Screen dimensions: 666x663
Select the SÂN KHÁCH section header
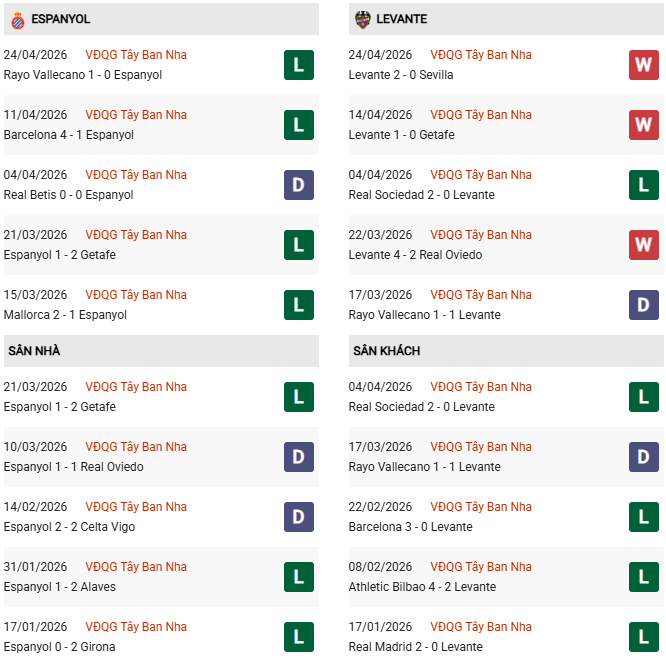(386, 351)
